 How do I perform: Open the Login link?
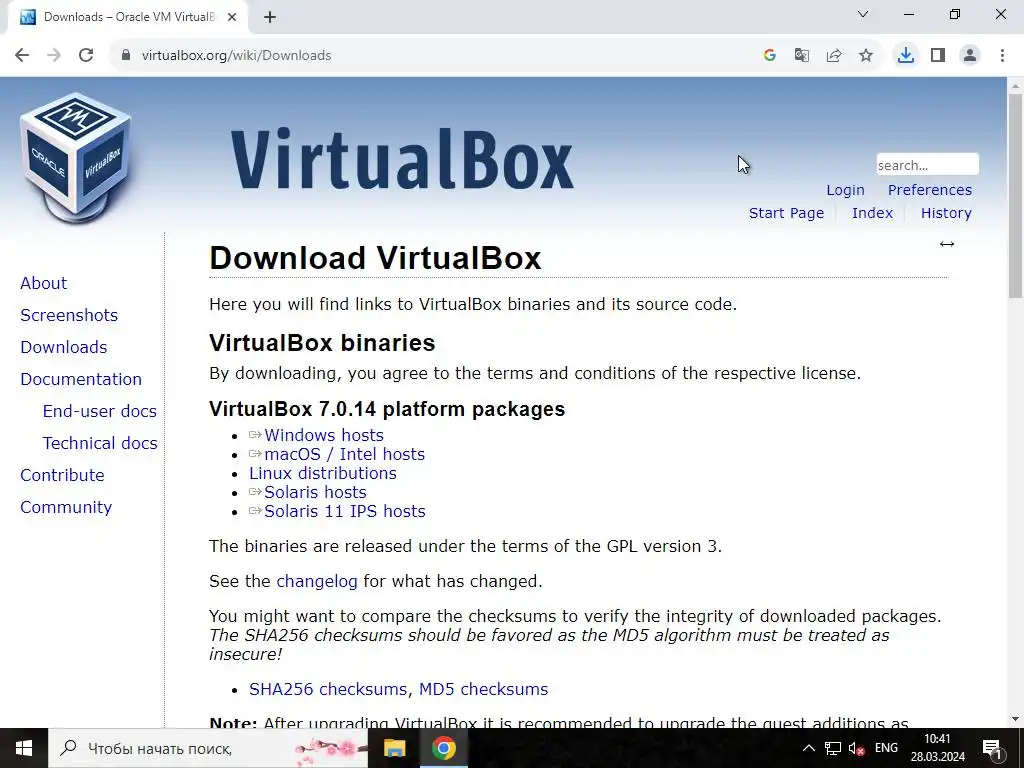[845, 190]
